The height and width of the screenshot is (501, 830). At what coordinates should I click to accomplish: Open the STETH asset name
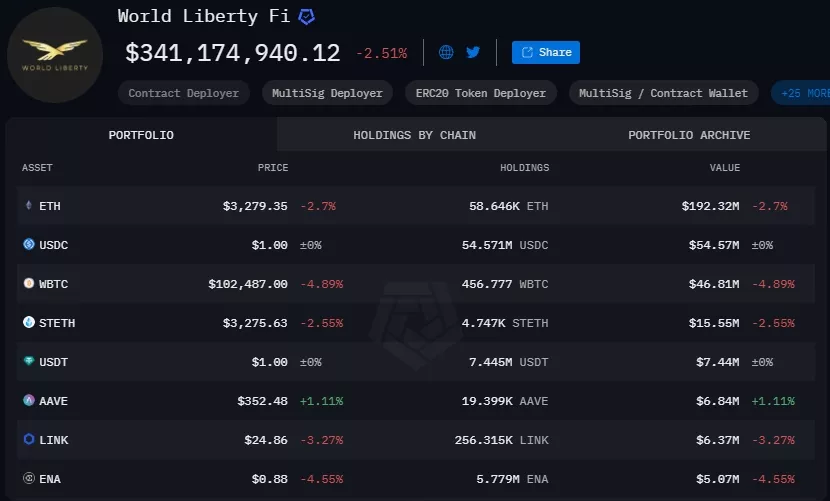(57, 323)
